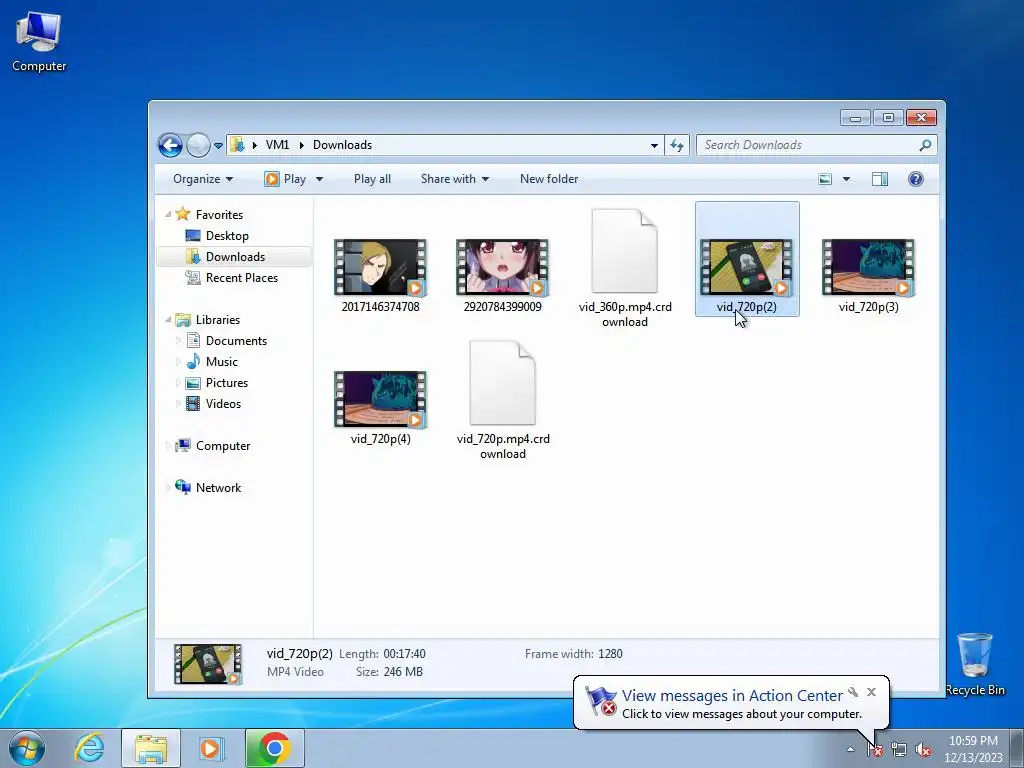Expand the Computer node in navigation pane
This screenshot has height=768, width=1024.
click(168, 445)
